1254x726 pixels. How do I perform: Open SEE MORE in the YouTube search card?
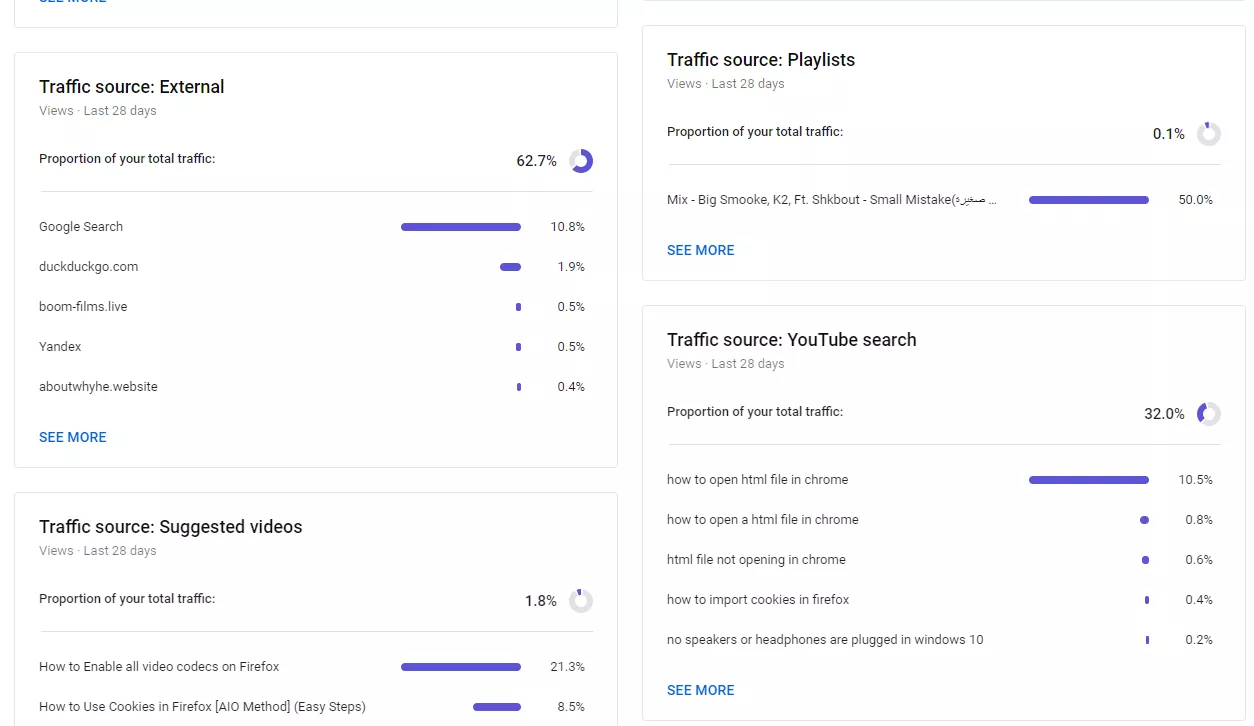tap(700, 690)
